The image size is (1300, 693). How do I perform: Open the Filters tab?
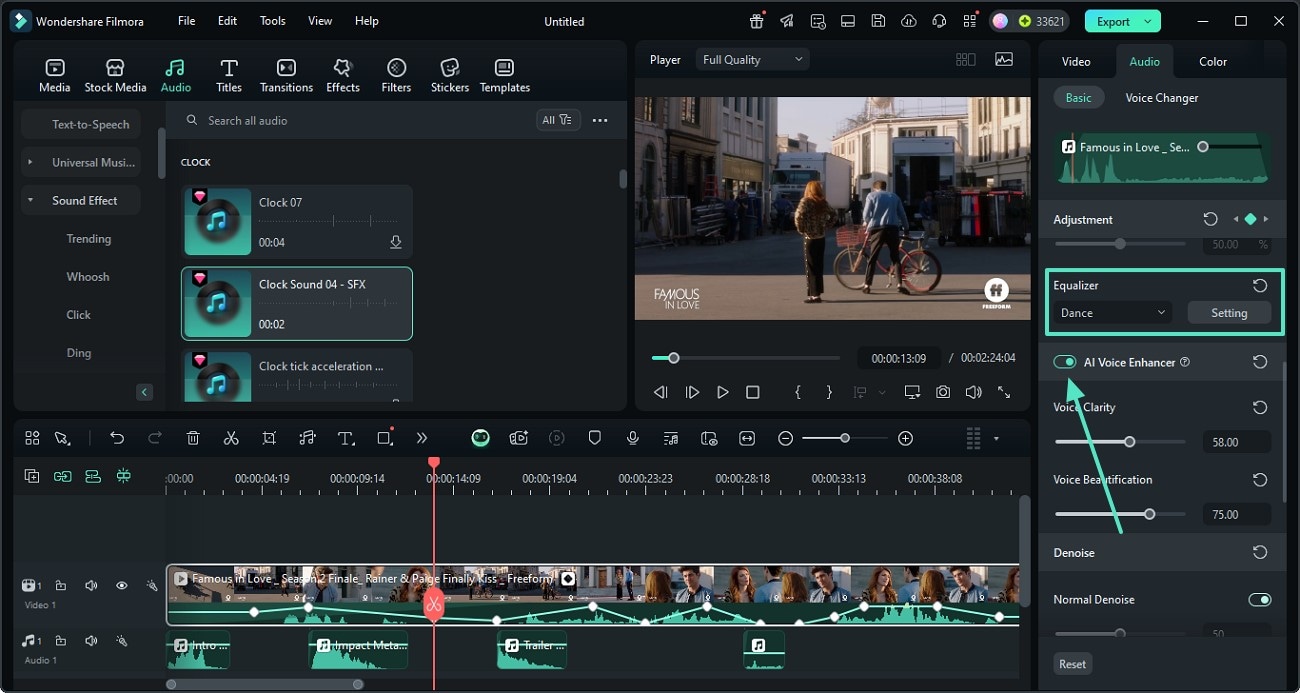coord(396,75)
